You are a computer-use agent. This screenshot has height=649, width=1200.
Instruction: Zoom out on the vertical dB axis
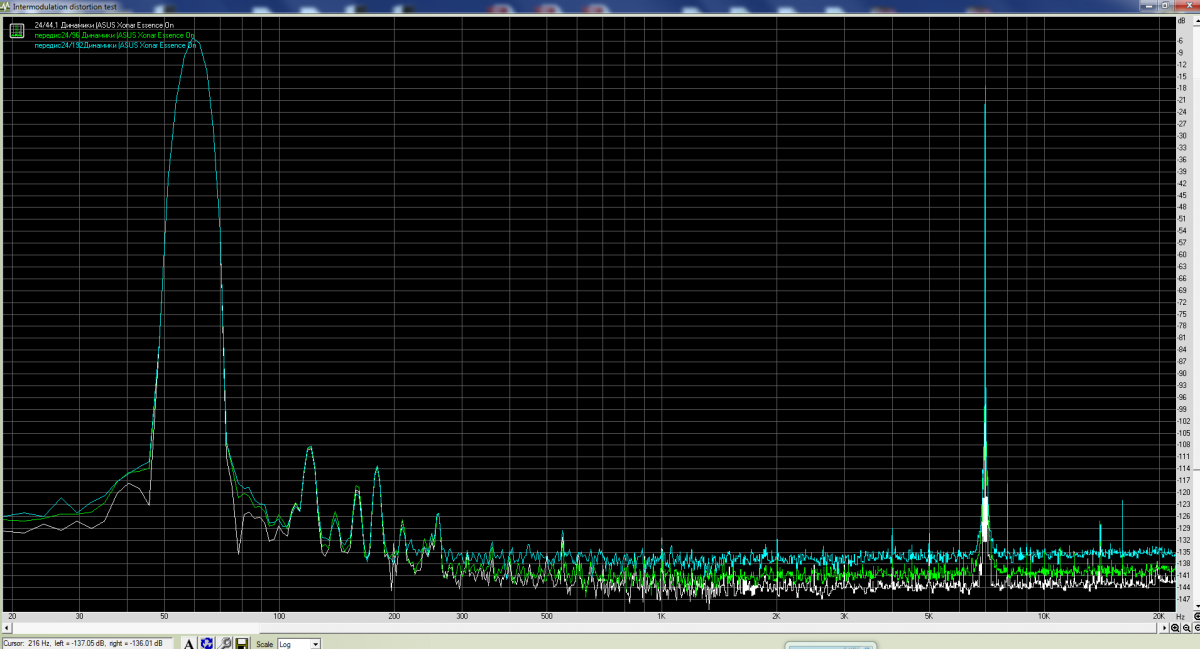pos(1197,627)
